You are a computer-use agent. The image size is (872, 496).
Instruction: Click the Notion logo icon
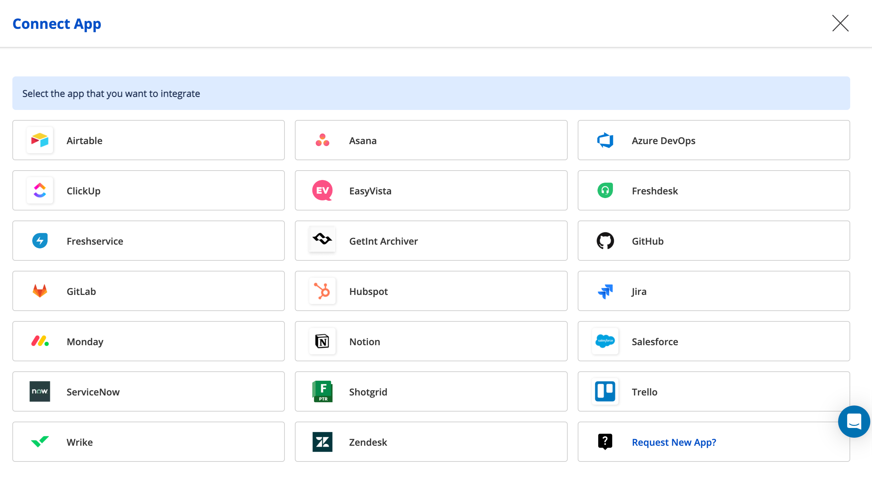[322, 341]
